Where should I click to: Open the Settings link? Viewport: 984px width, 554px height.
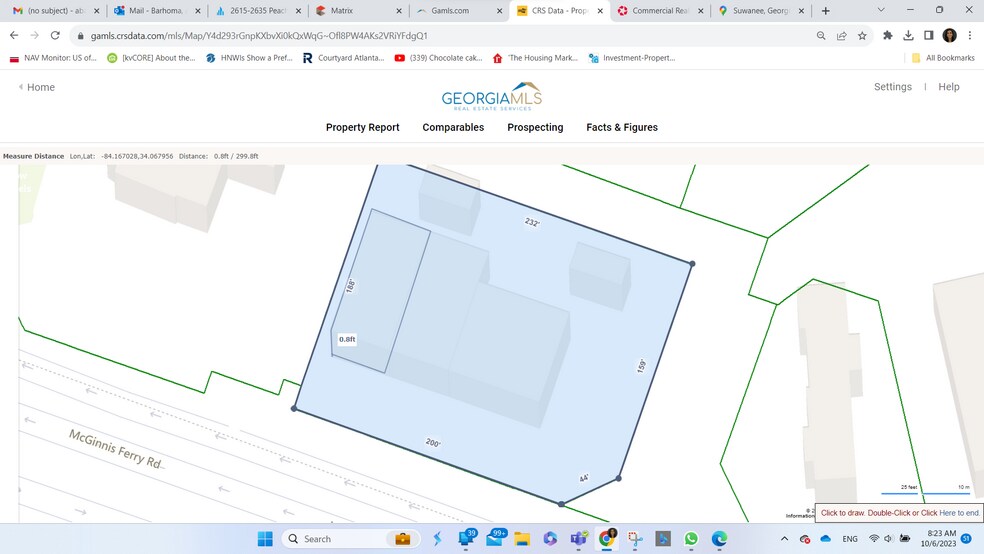click(892, 87)
